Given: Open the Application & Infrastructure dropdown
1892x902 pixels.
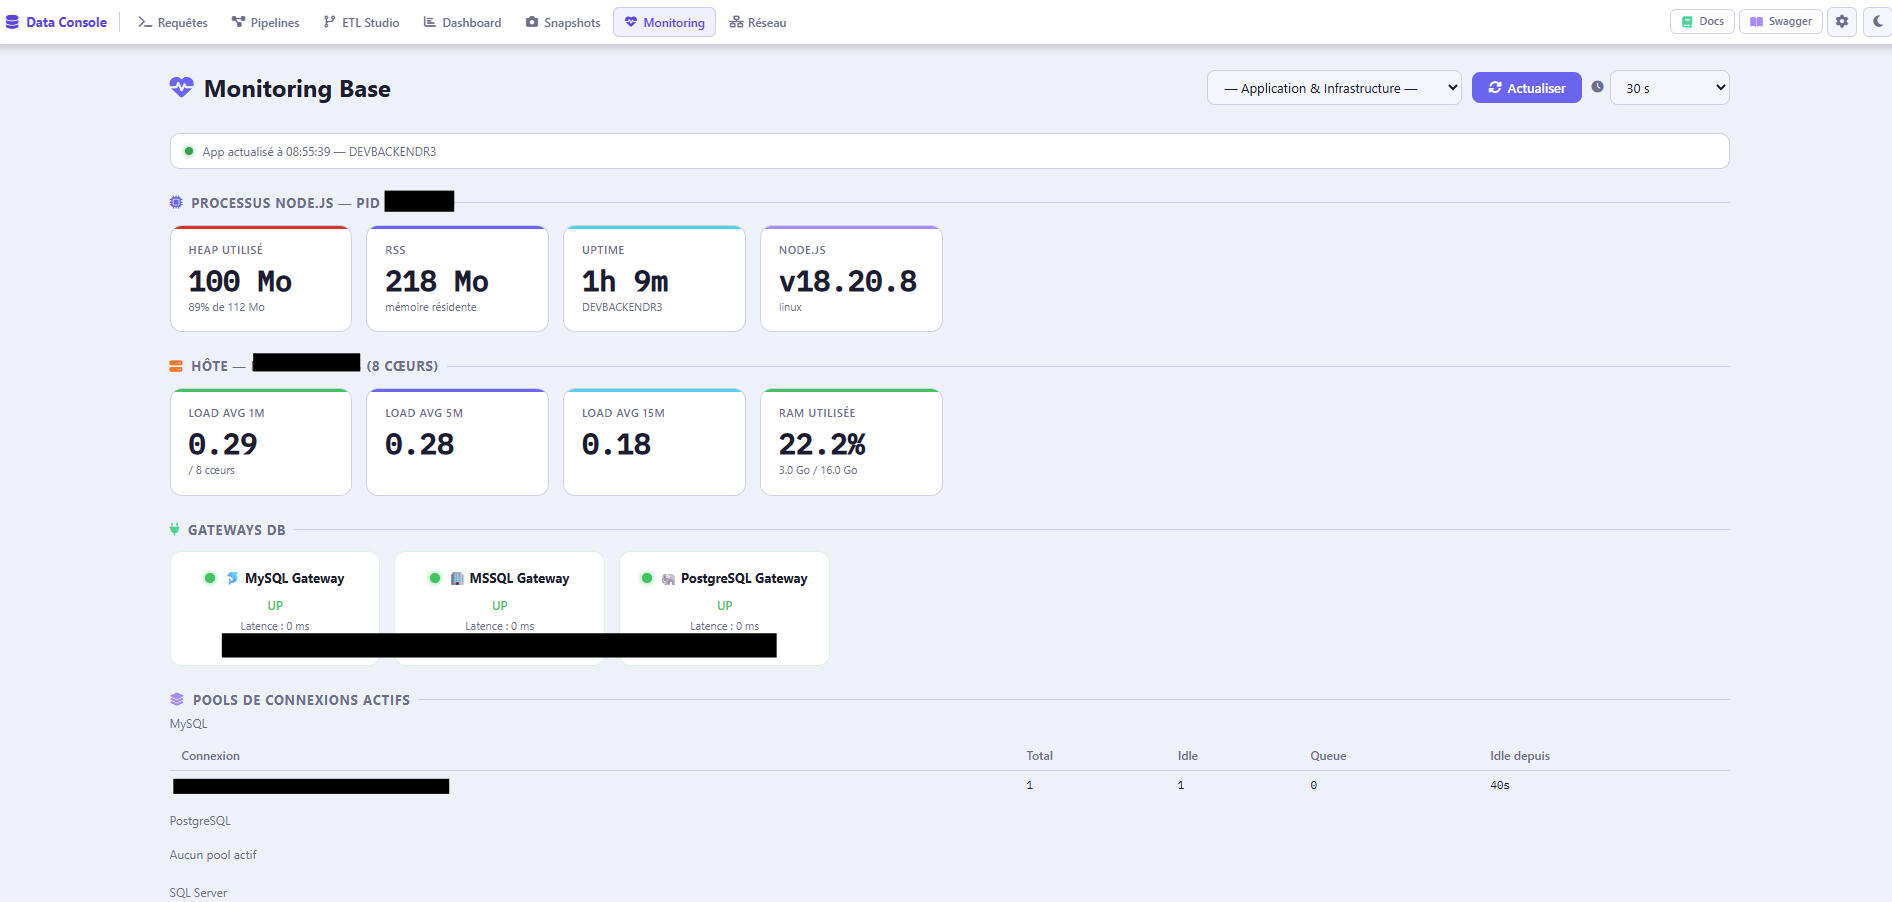Looking at the screenshot, I should (x=1334, y=88).
